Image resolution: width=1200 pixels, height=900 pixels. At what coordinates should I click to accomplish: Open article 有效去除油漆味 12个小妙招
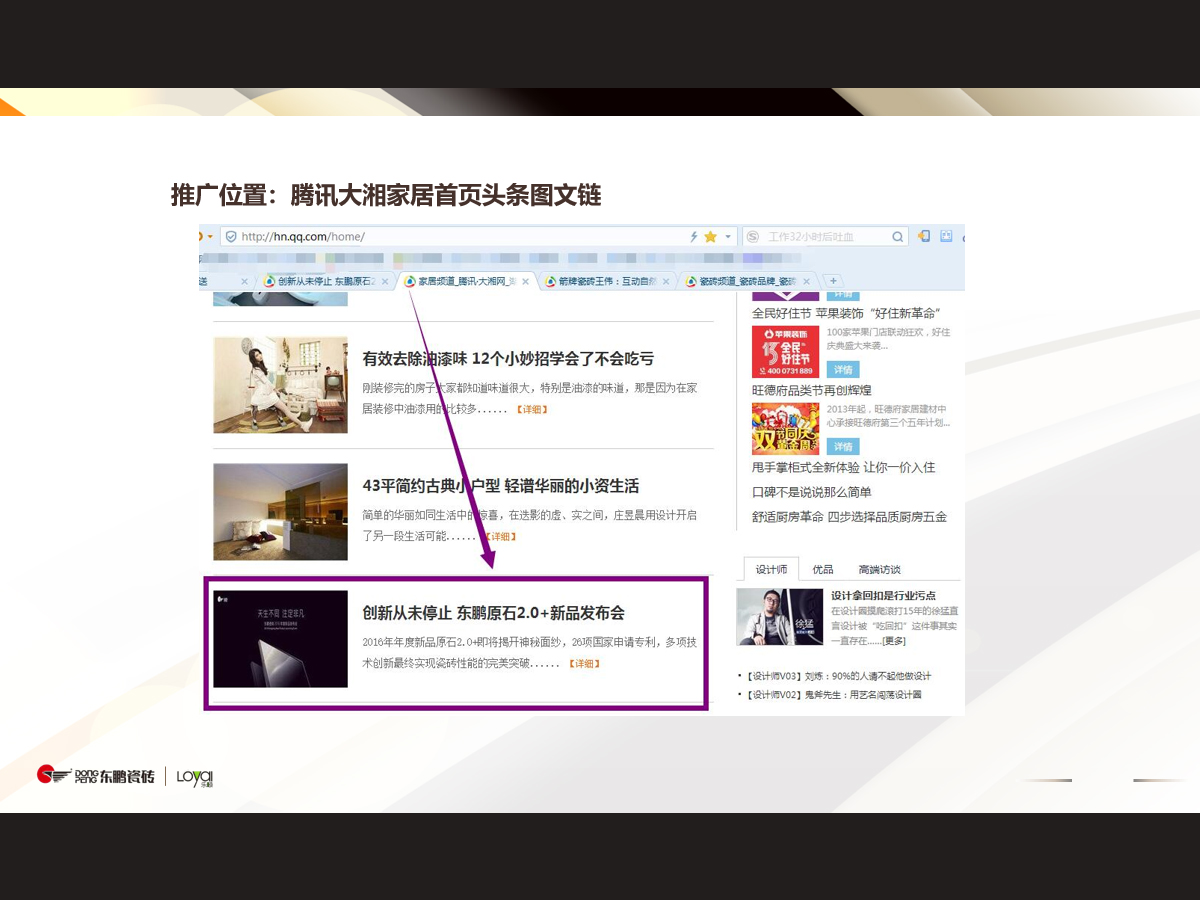508,359
